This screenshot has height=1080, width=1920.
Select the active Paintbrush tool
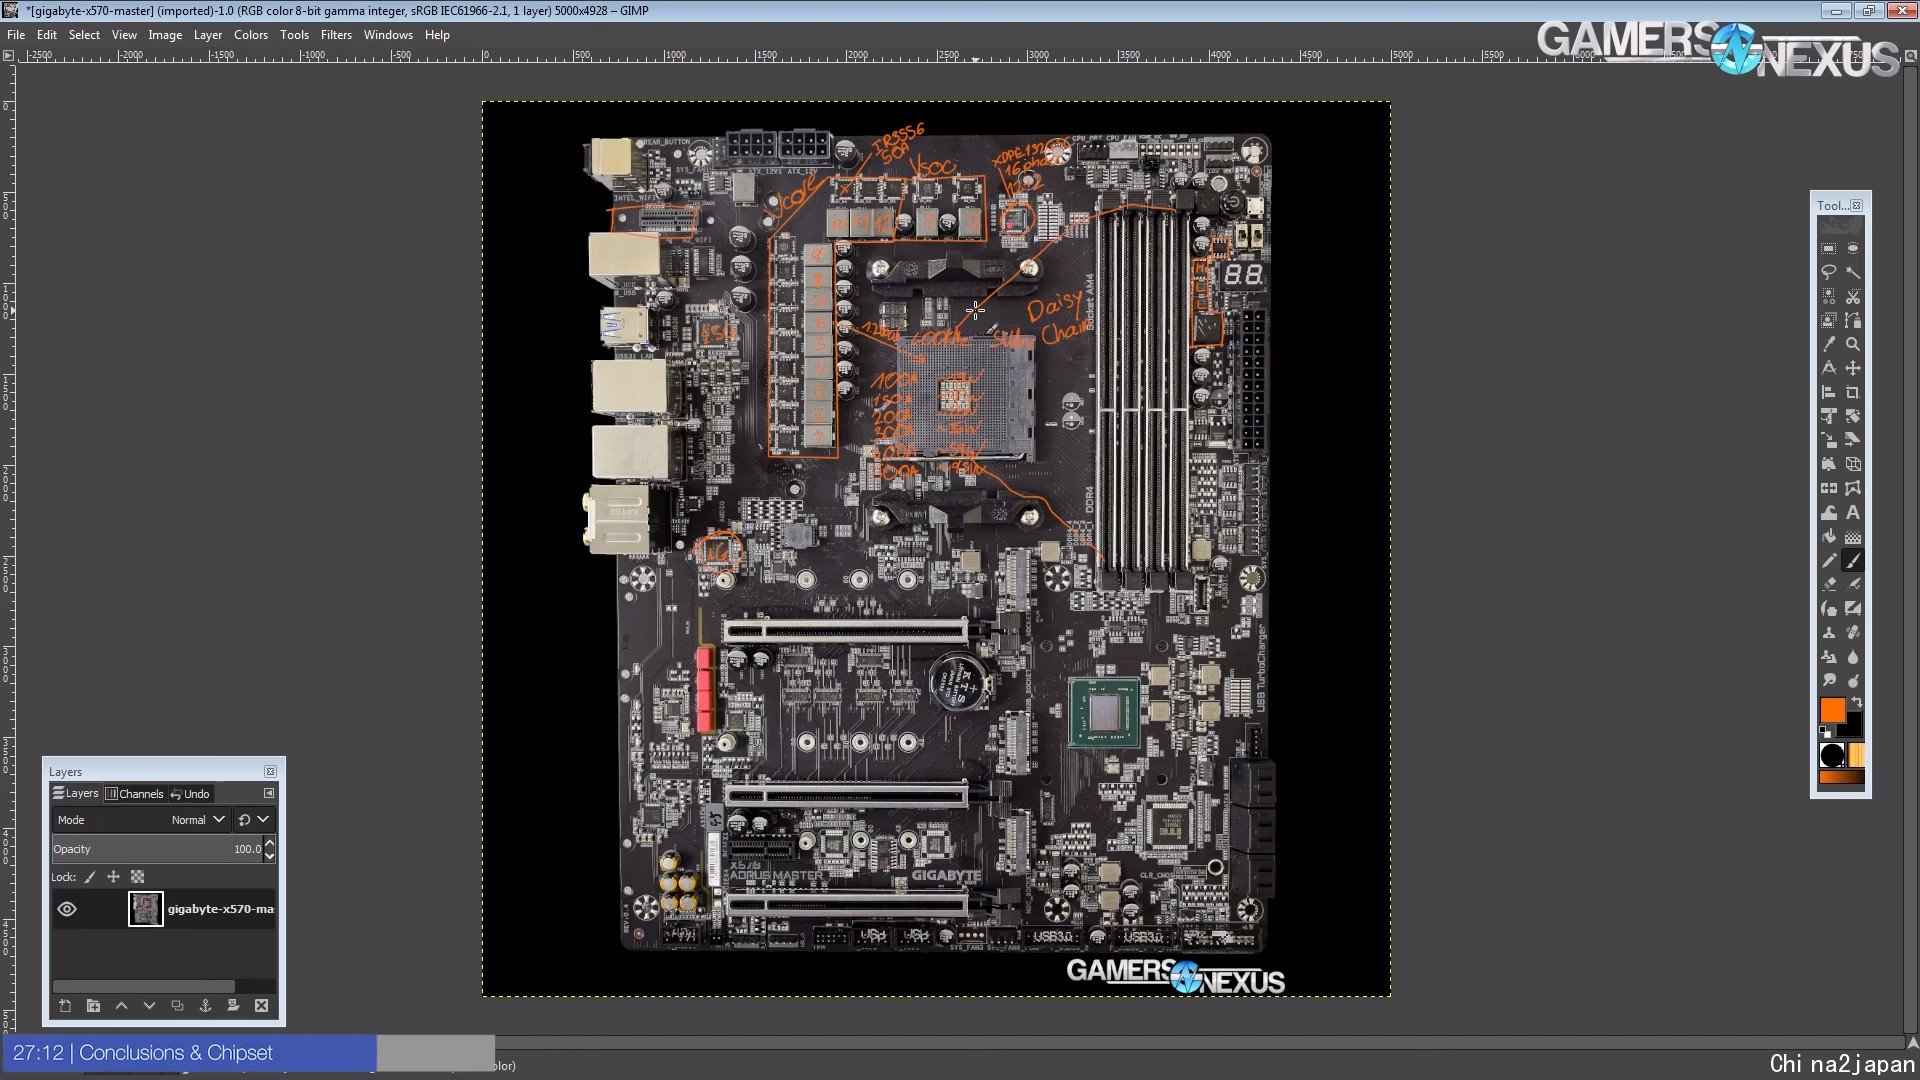tap(1853, 560)
